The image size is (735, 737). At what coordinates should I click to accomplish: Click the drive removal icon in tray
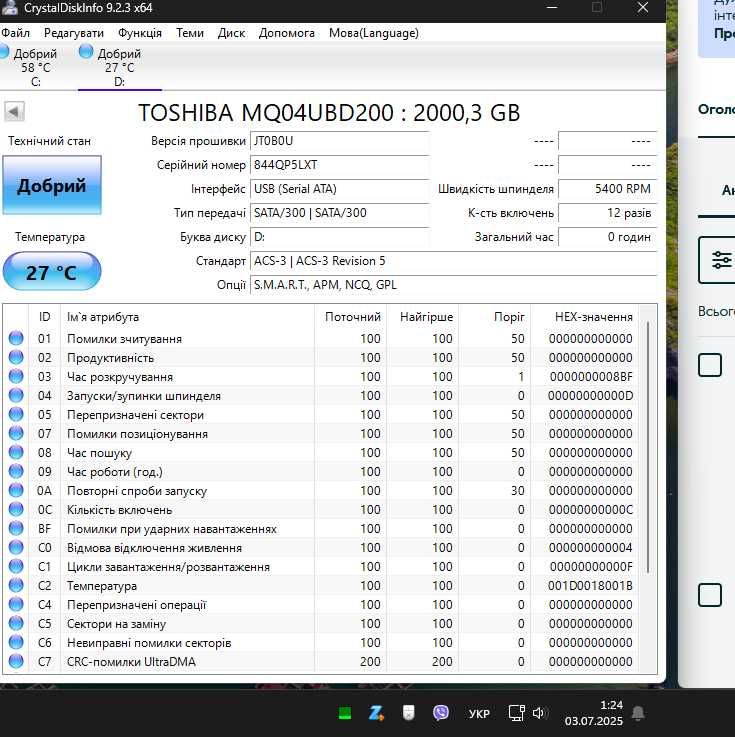pos(408,713)
